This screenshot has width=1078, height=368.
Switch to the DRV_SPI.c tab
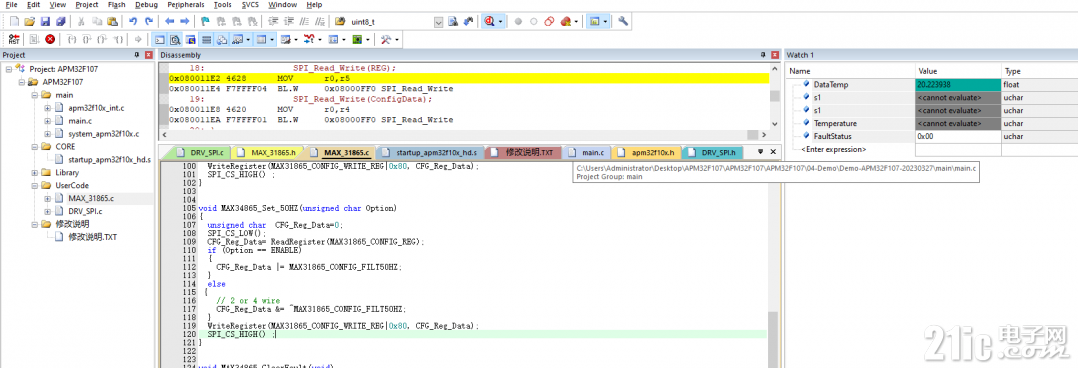tap(201, 152)
